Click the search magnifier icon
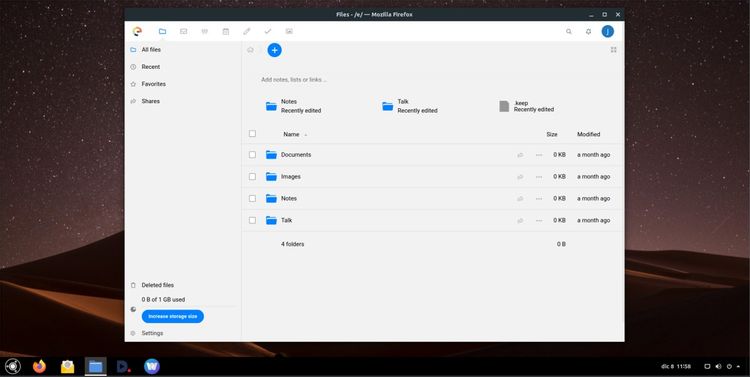The height and width of the screenshot is (377, 750). (x=569, y=32)
